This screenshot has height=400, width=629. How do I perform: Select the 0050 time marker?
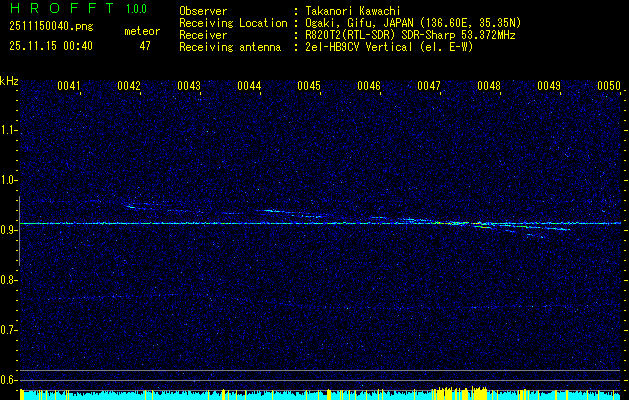[x=609, y=87]
